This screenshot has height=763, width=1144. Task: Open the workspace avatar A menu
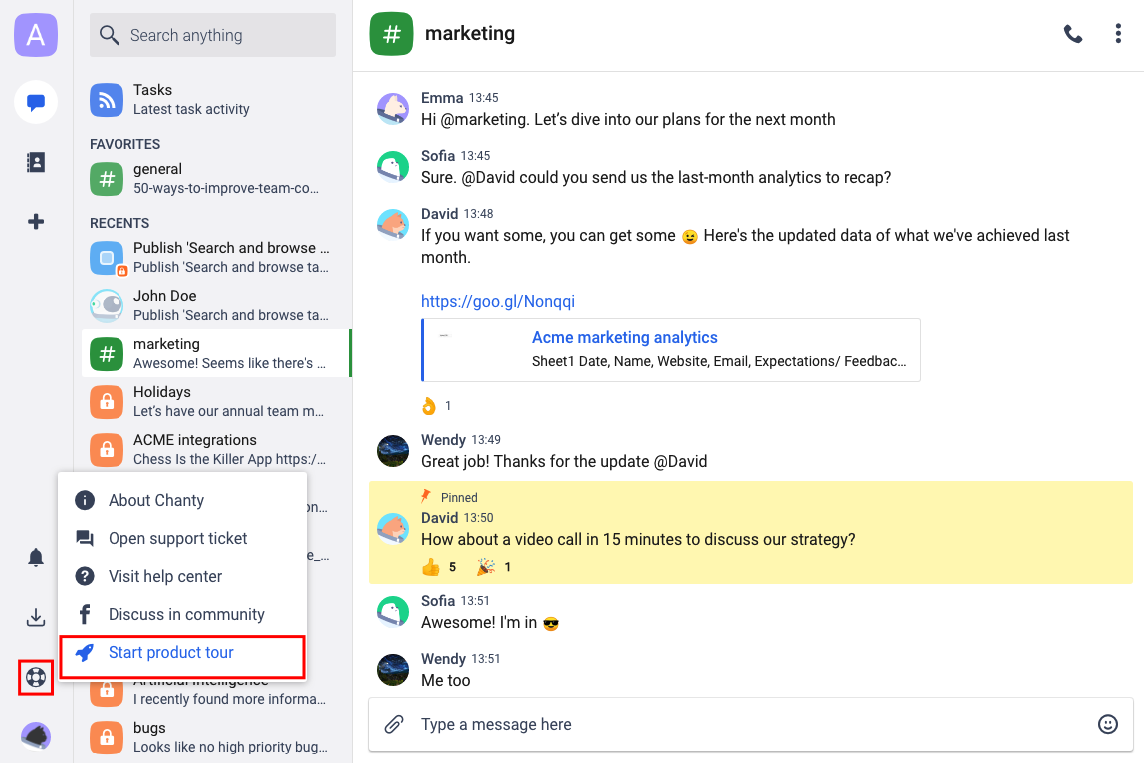click(36, 36)
